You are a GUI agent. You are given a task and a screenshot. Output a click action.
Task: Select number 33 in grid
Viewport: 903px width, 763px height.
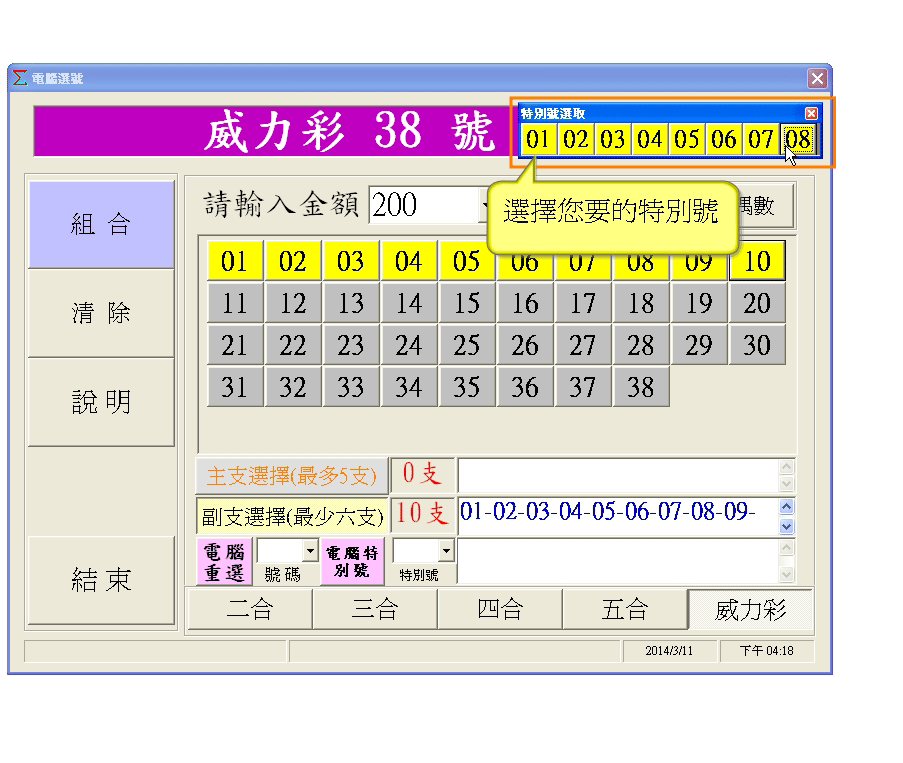[351, 387]
